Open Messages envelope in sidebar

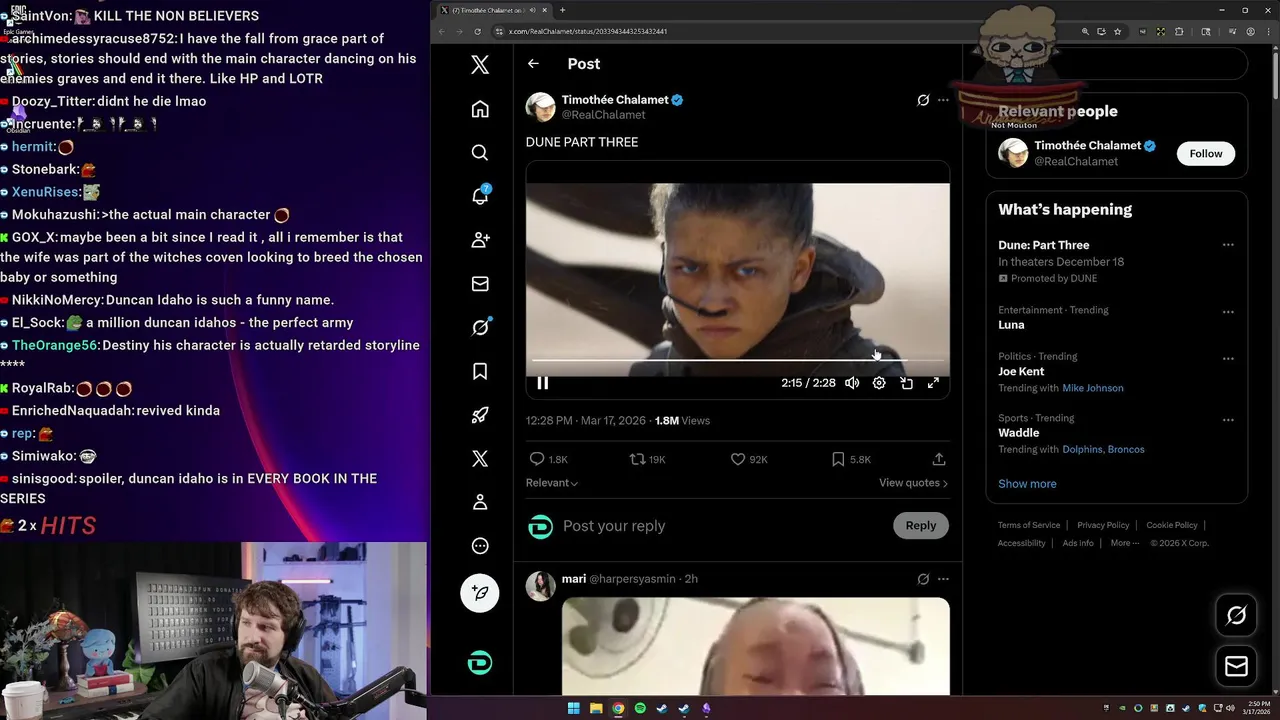coord(480,284)
